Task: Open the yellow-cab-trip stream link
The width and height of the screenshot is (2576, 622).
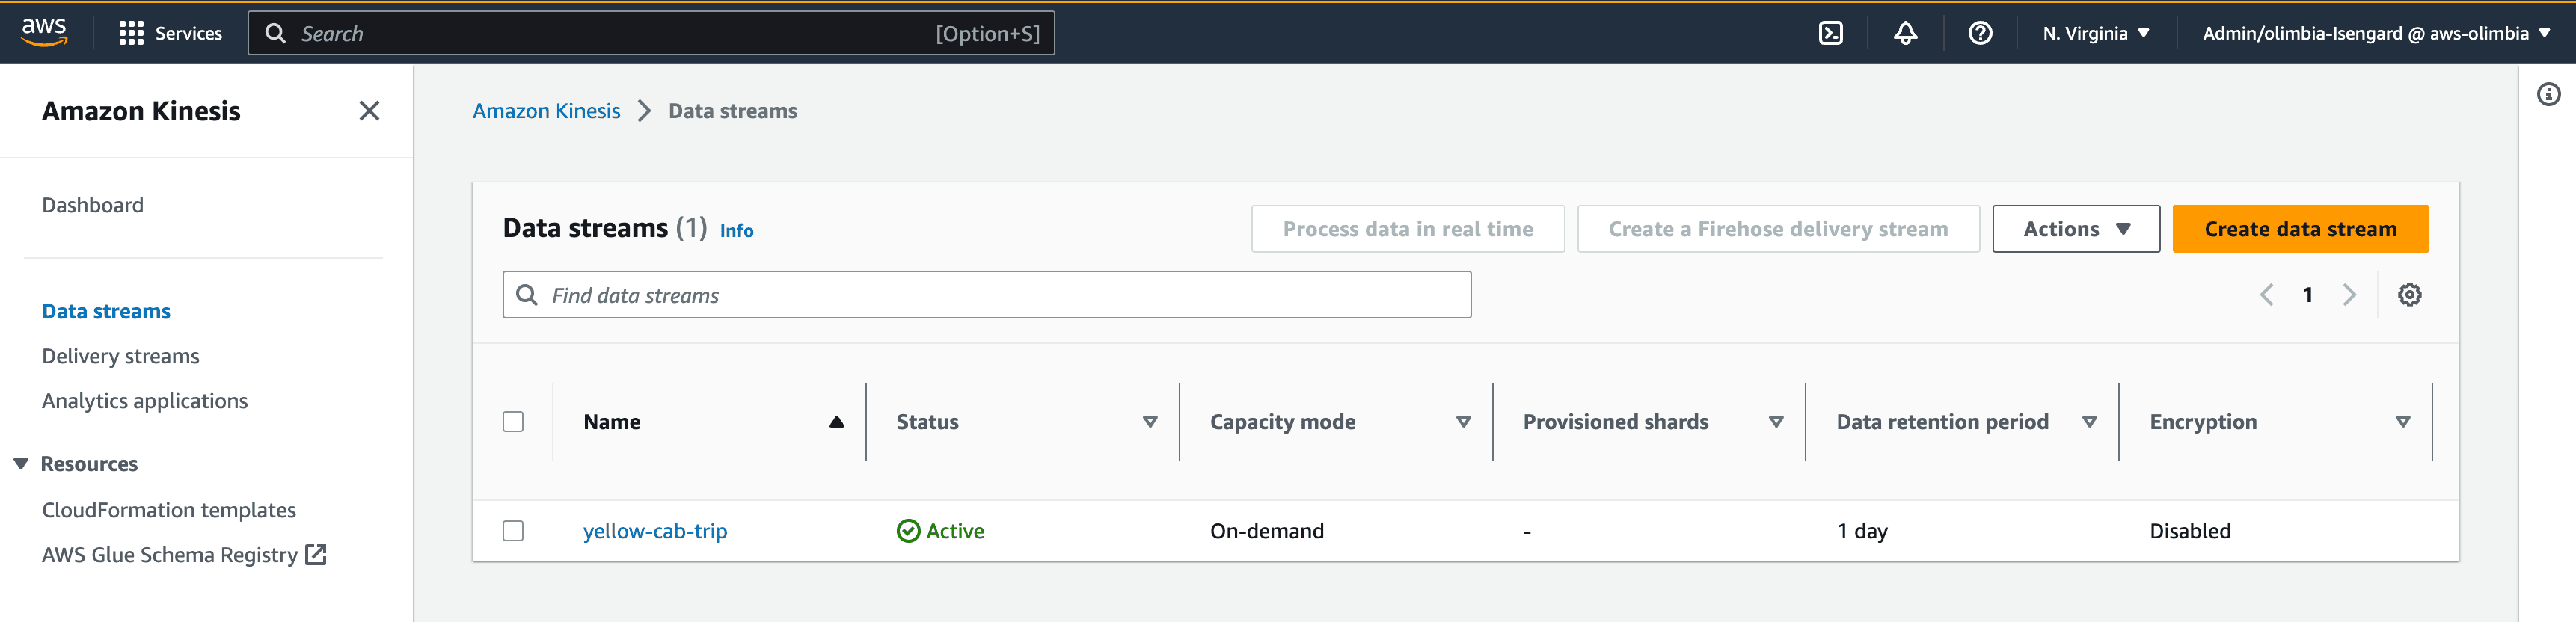Action: (655, 531)
